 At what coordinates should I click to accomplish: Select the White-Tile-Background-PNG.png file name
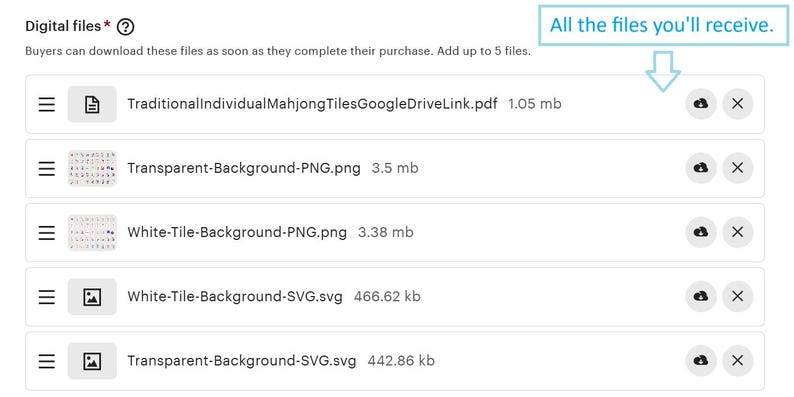[237, 232]
